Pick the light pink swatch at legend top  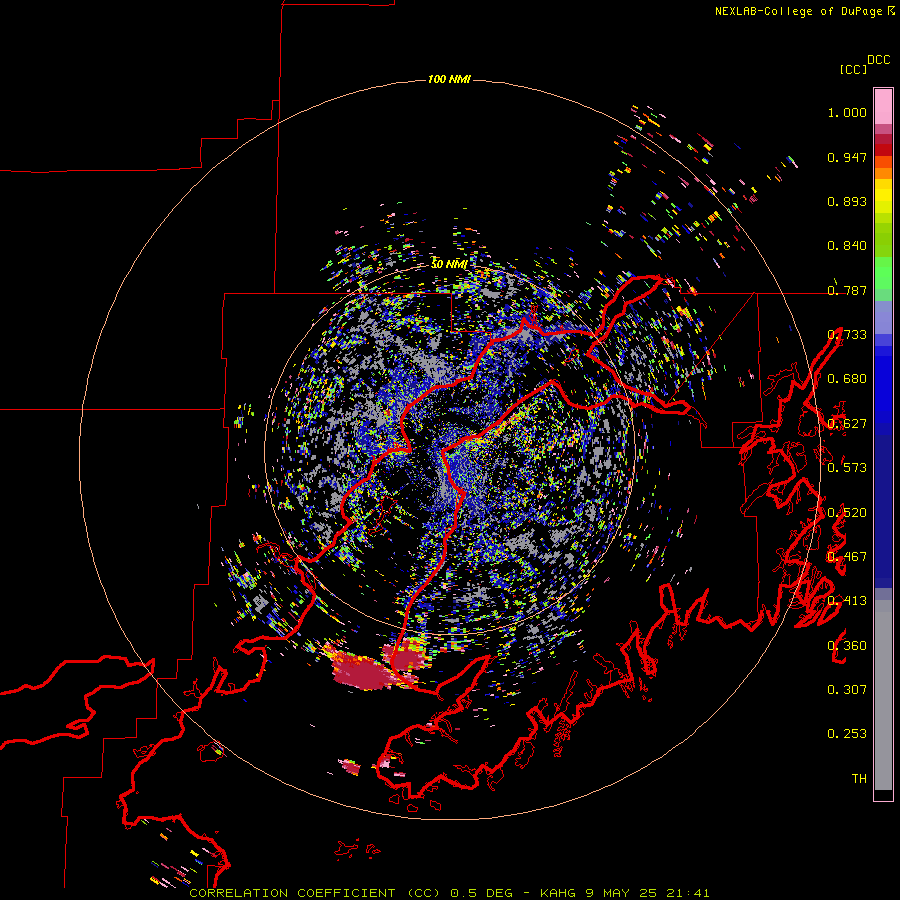pyautogui.click(x=883, y=107)
